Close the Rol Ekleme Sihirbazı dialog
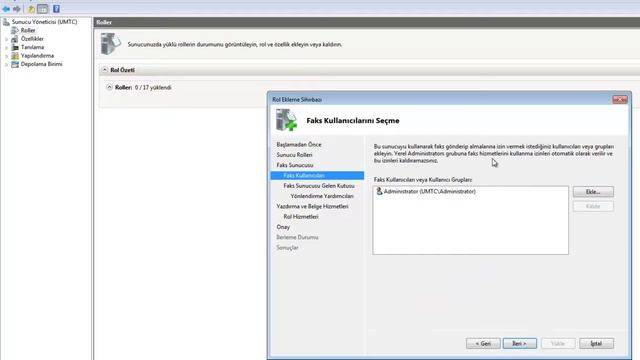640x360 pixels. 620,99
